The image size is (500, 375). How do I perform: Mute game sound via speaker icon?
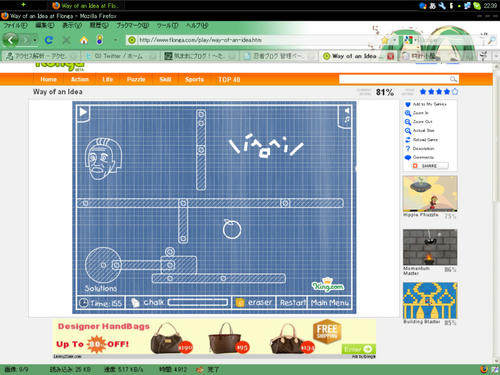347,110
